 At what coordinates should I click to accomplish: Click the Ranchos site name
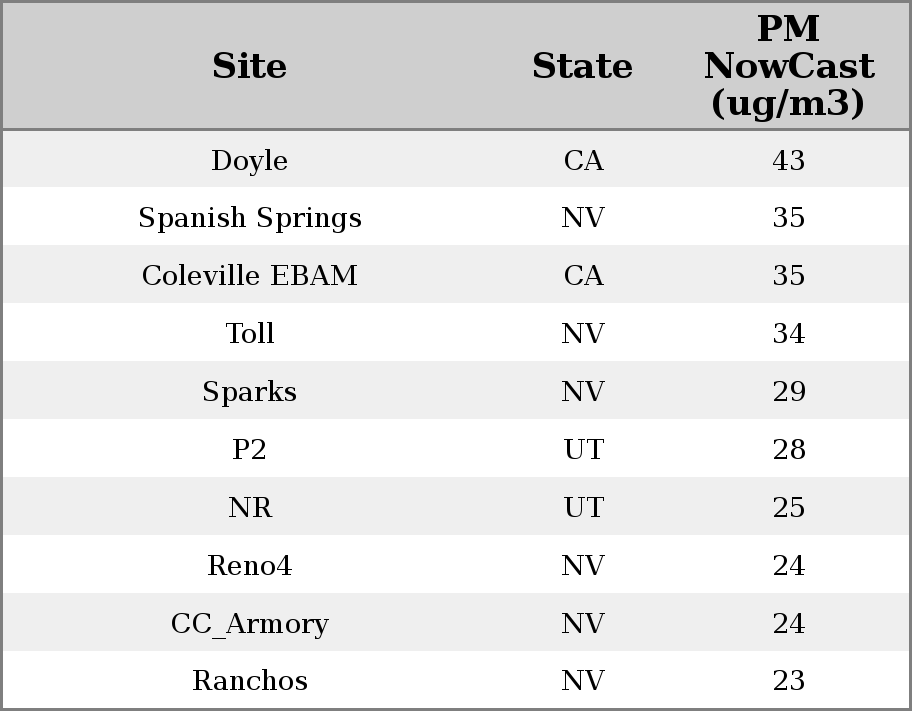[249, 681]
